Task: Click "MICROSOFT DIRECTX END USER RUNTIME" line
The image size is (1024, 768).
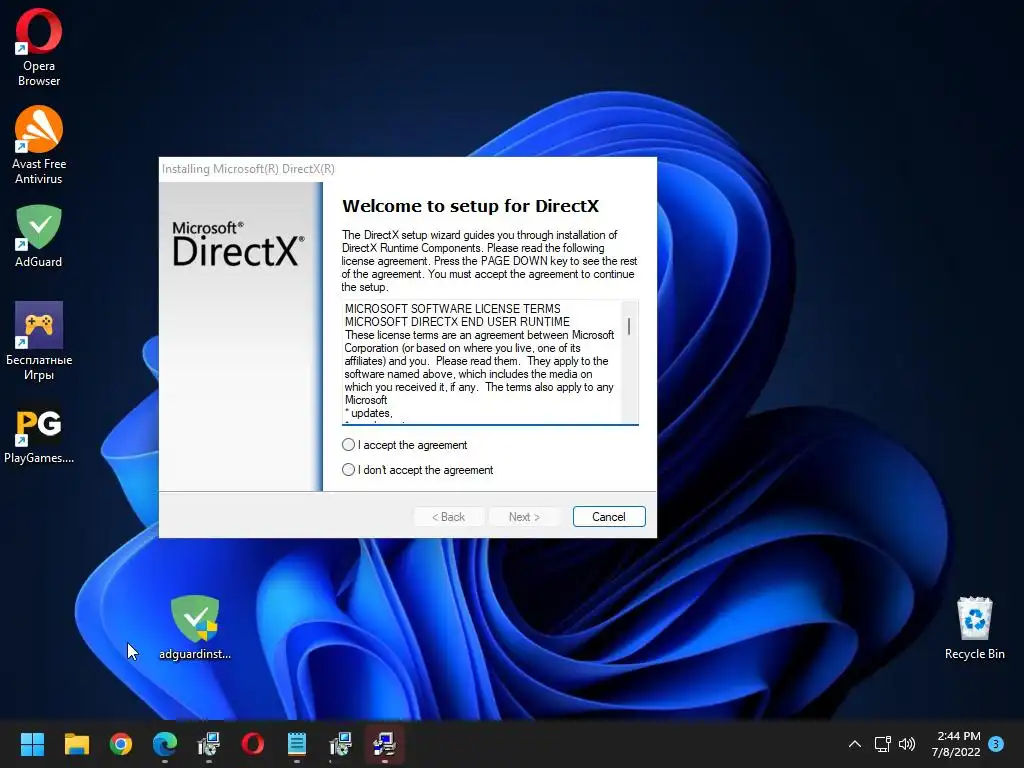Action: click(x=457, y=321)
